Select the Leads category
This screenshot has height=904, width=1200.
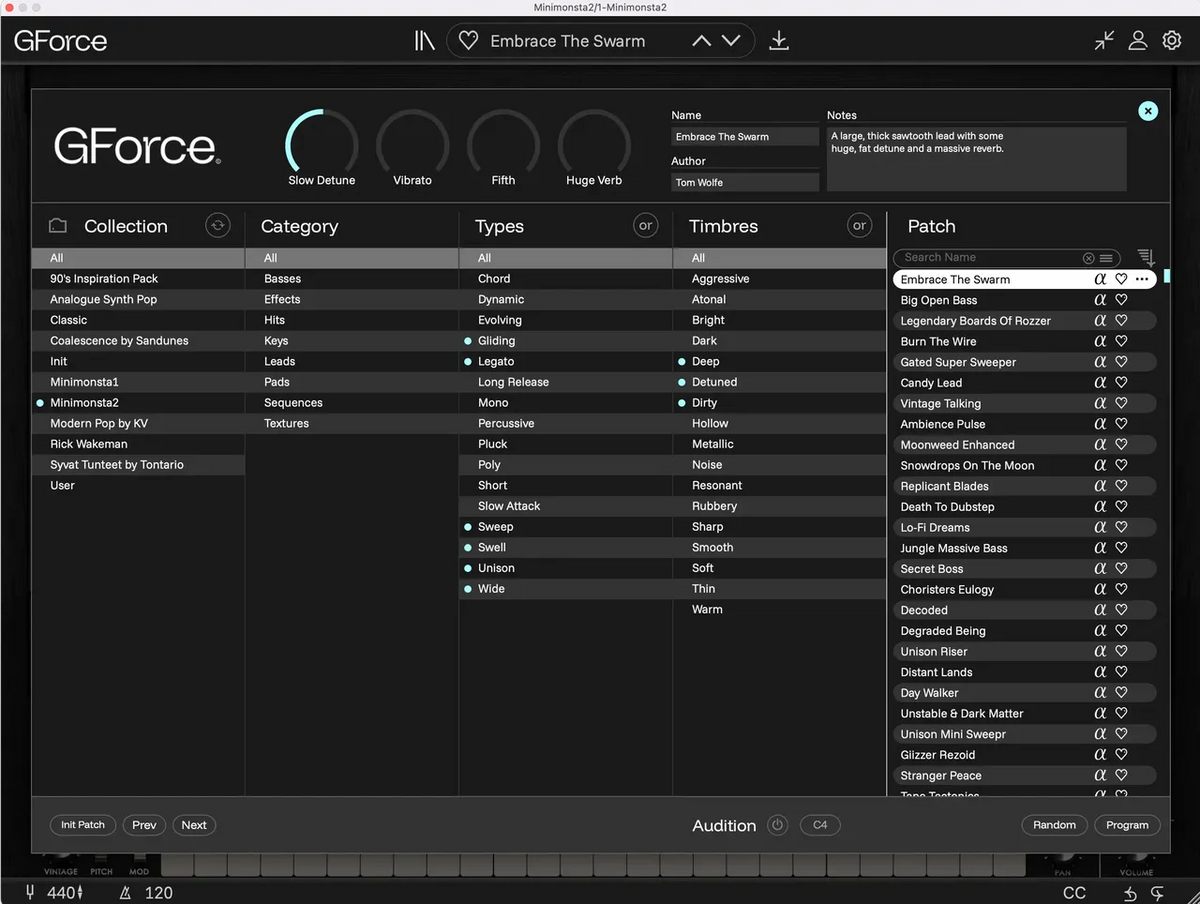352,361
